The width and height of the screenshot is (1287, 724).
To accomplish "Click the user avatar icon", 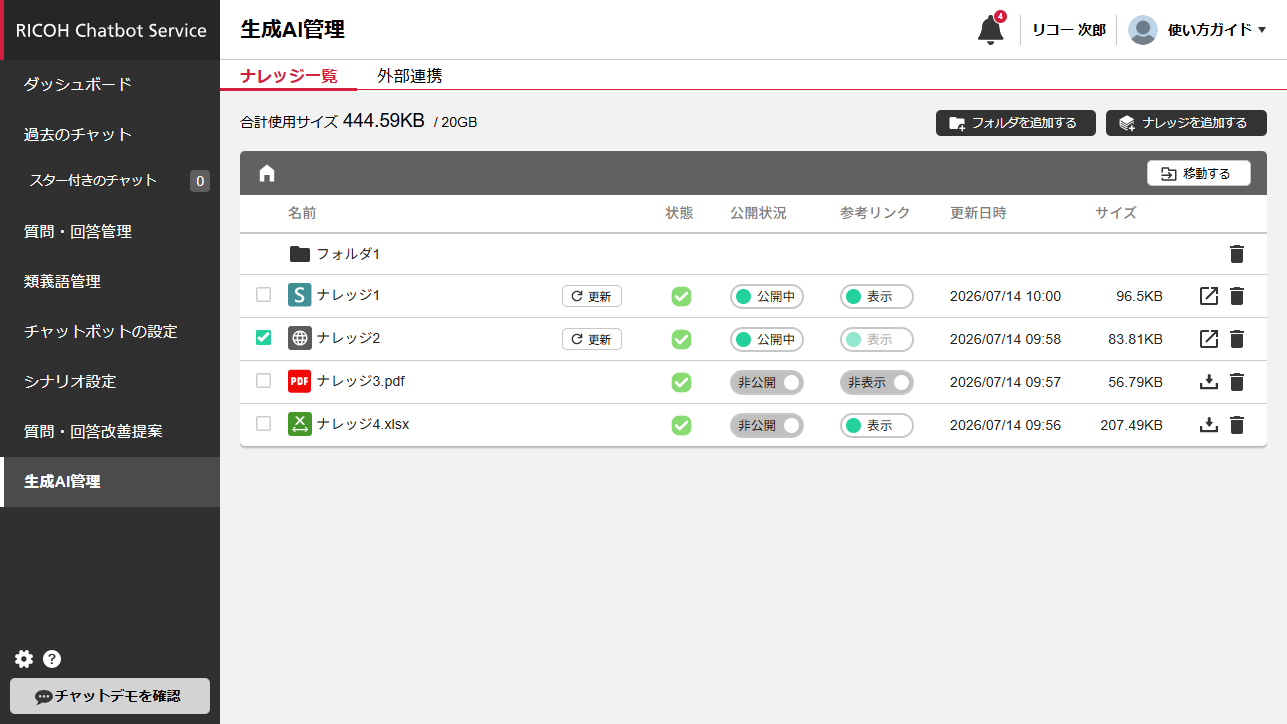I will pos(1143,30).
